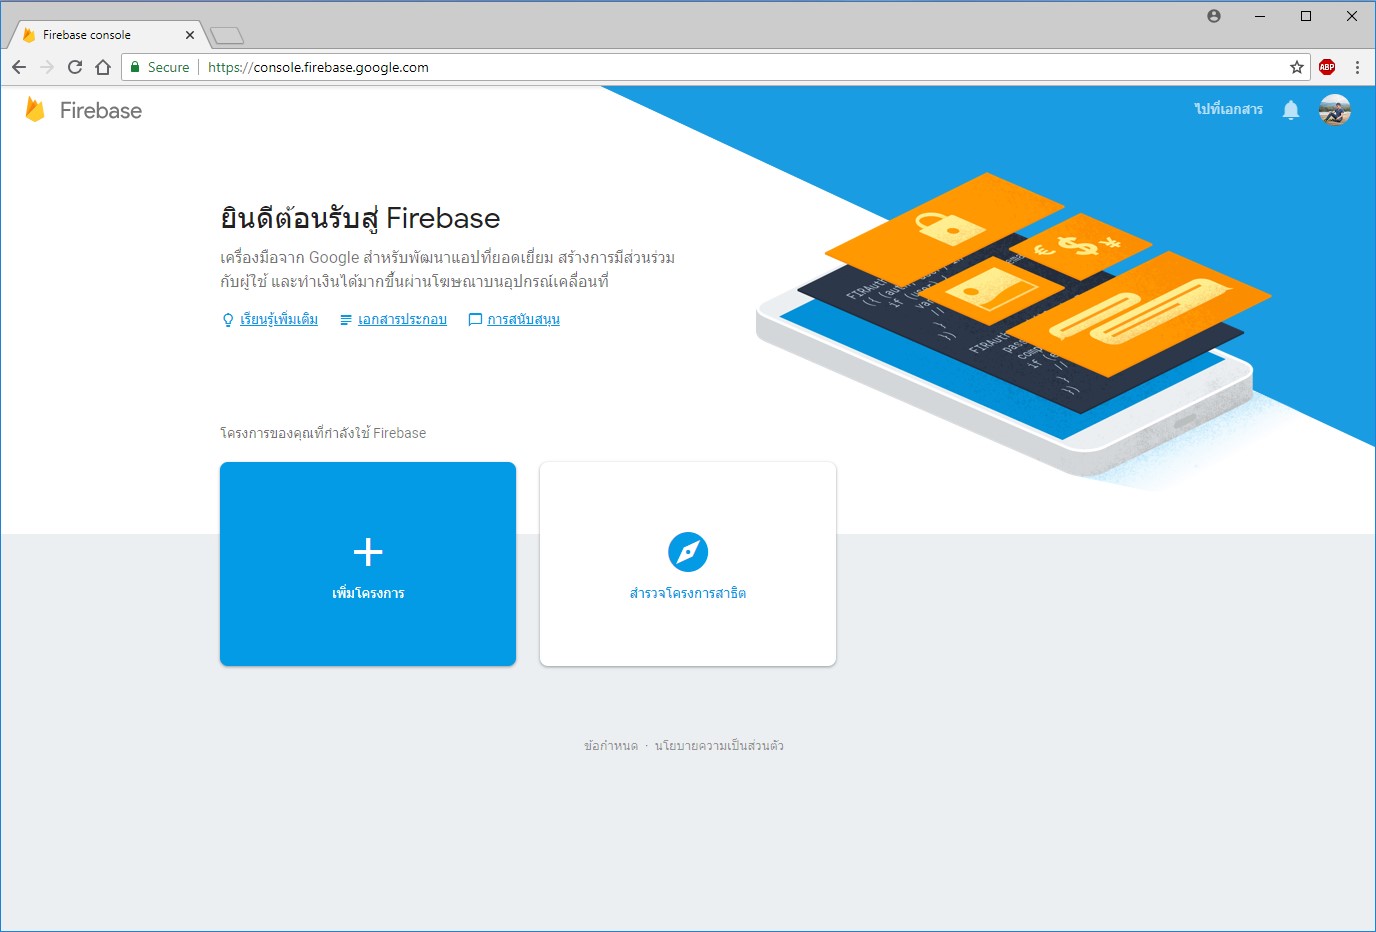Click the ข้อกำหนด terms link
The width and height of the screenshot is (1376, 932).
pos(613,745)
